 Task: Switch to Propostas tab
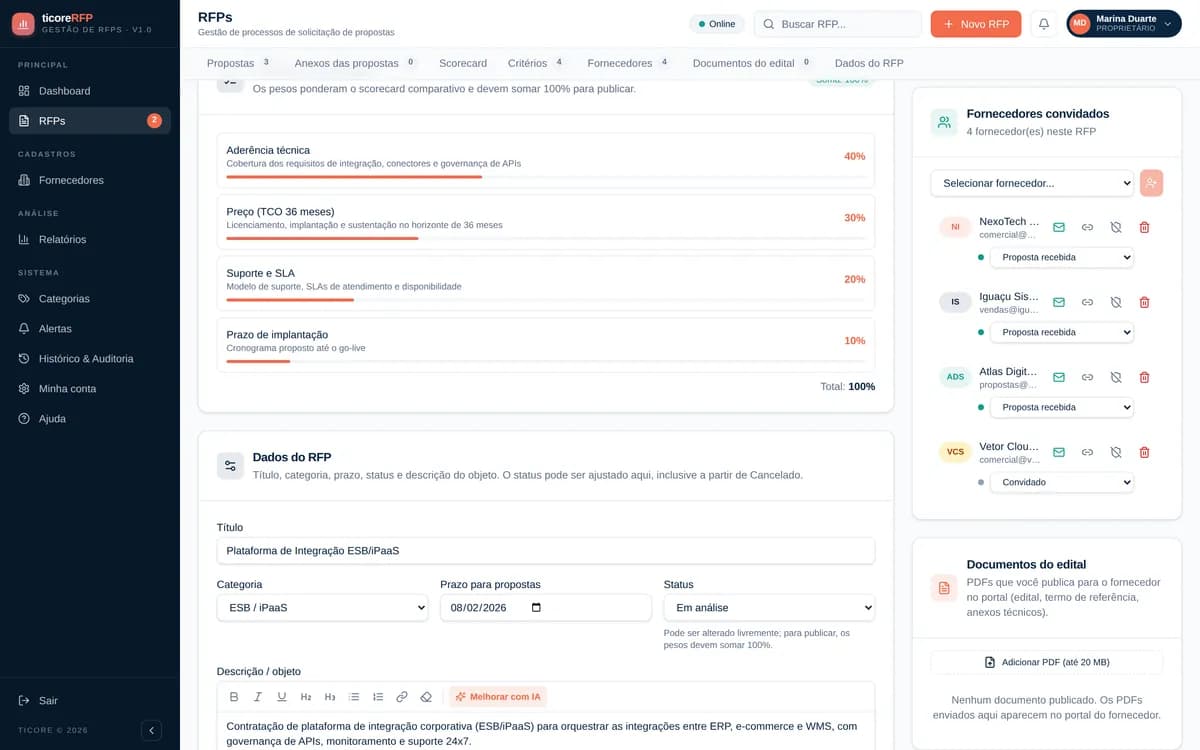(x=239, y=63)
